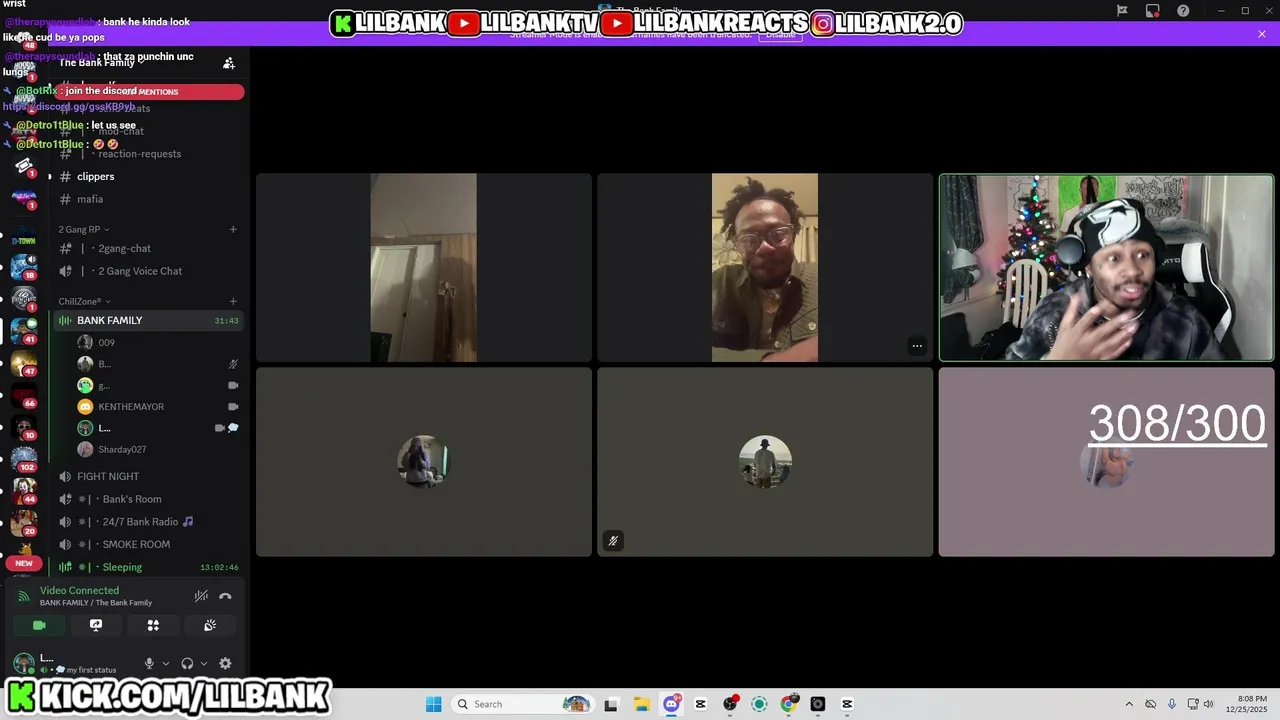Dismiss the purple Streamer Mode banner
Screen dimensions: 1280x720
(1262, 34)
